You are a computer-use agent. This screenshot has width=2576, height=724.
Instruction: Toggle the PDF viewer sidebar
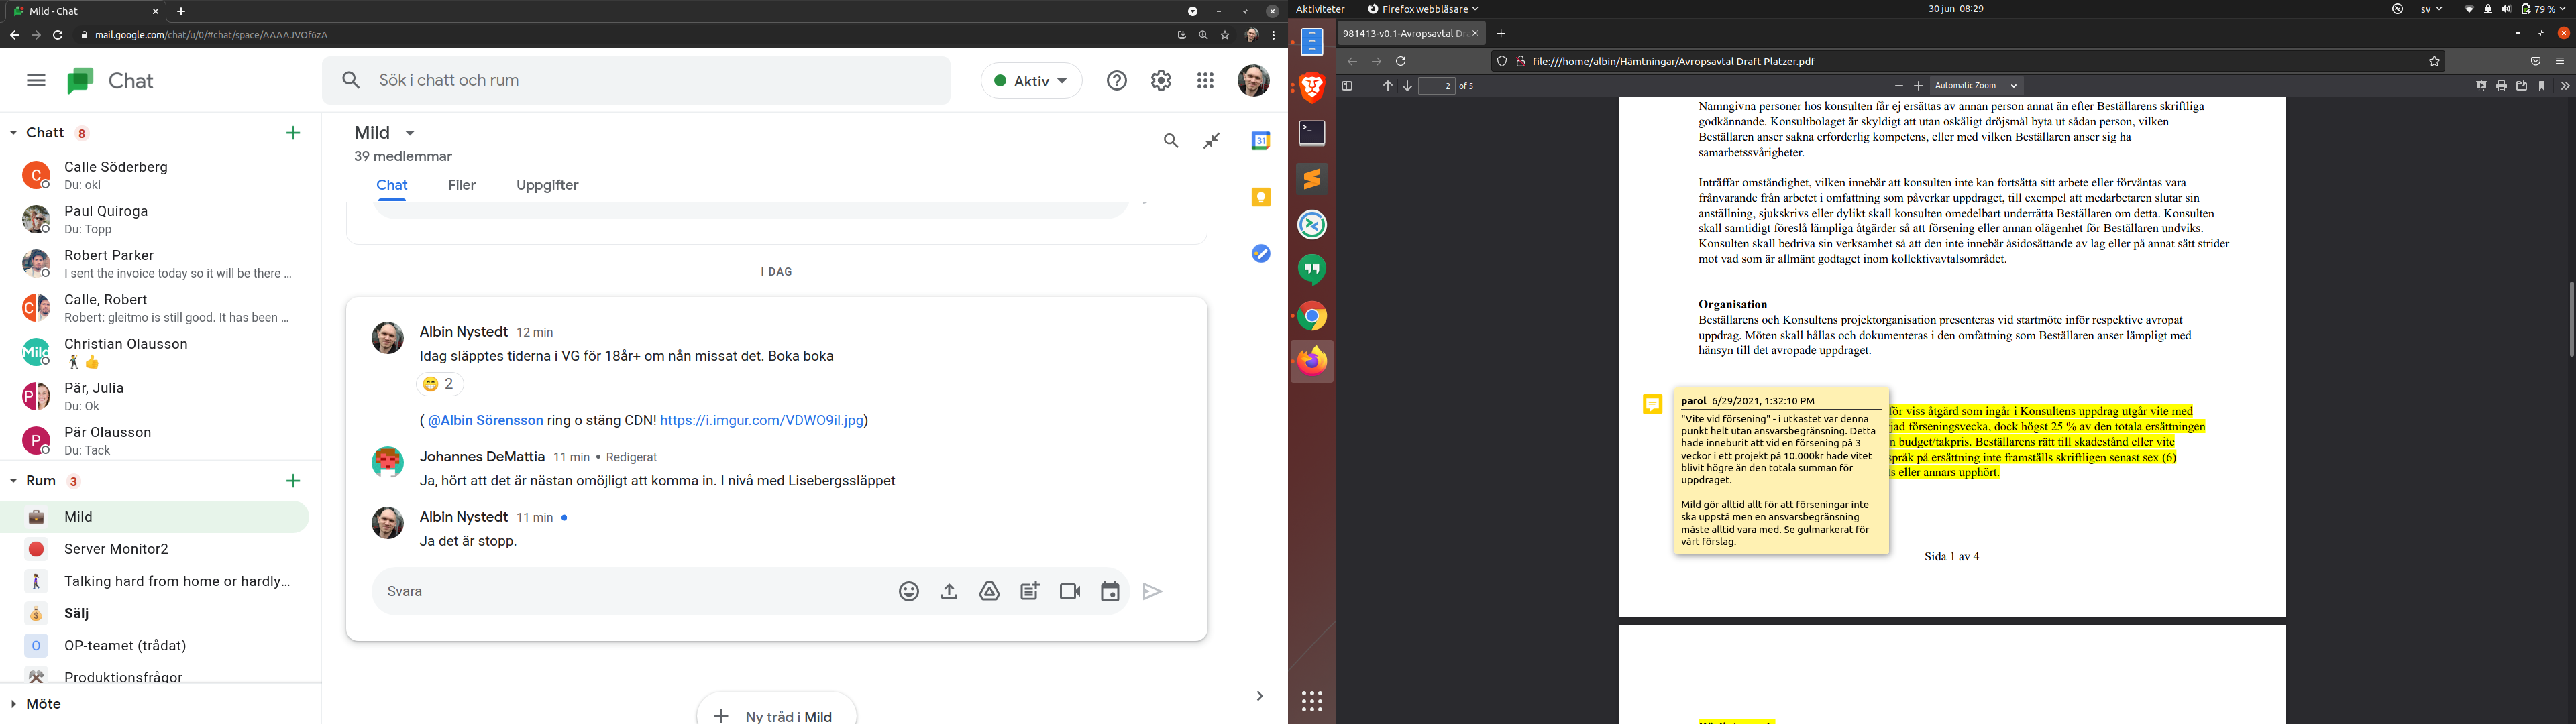tap(1347, 86)
